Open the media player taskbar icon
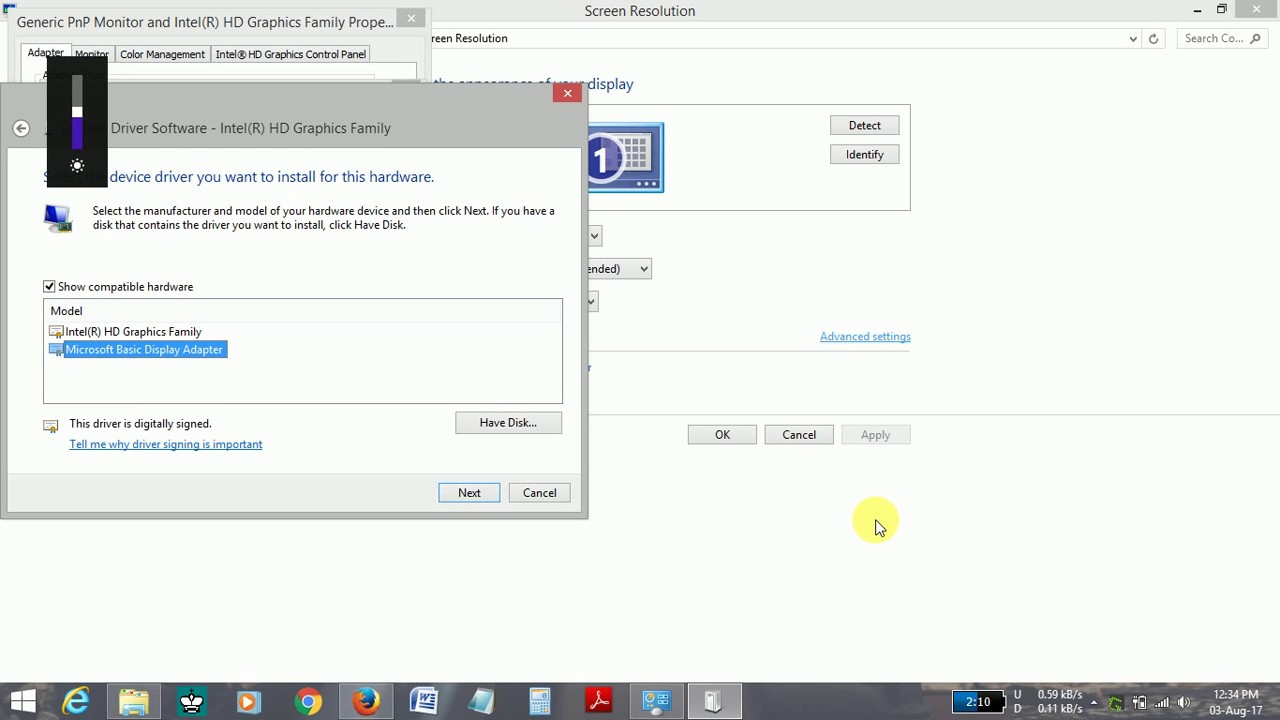Screen dimensions: 1280x720 tap(249, 702)
